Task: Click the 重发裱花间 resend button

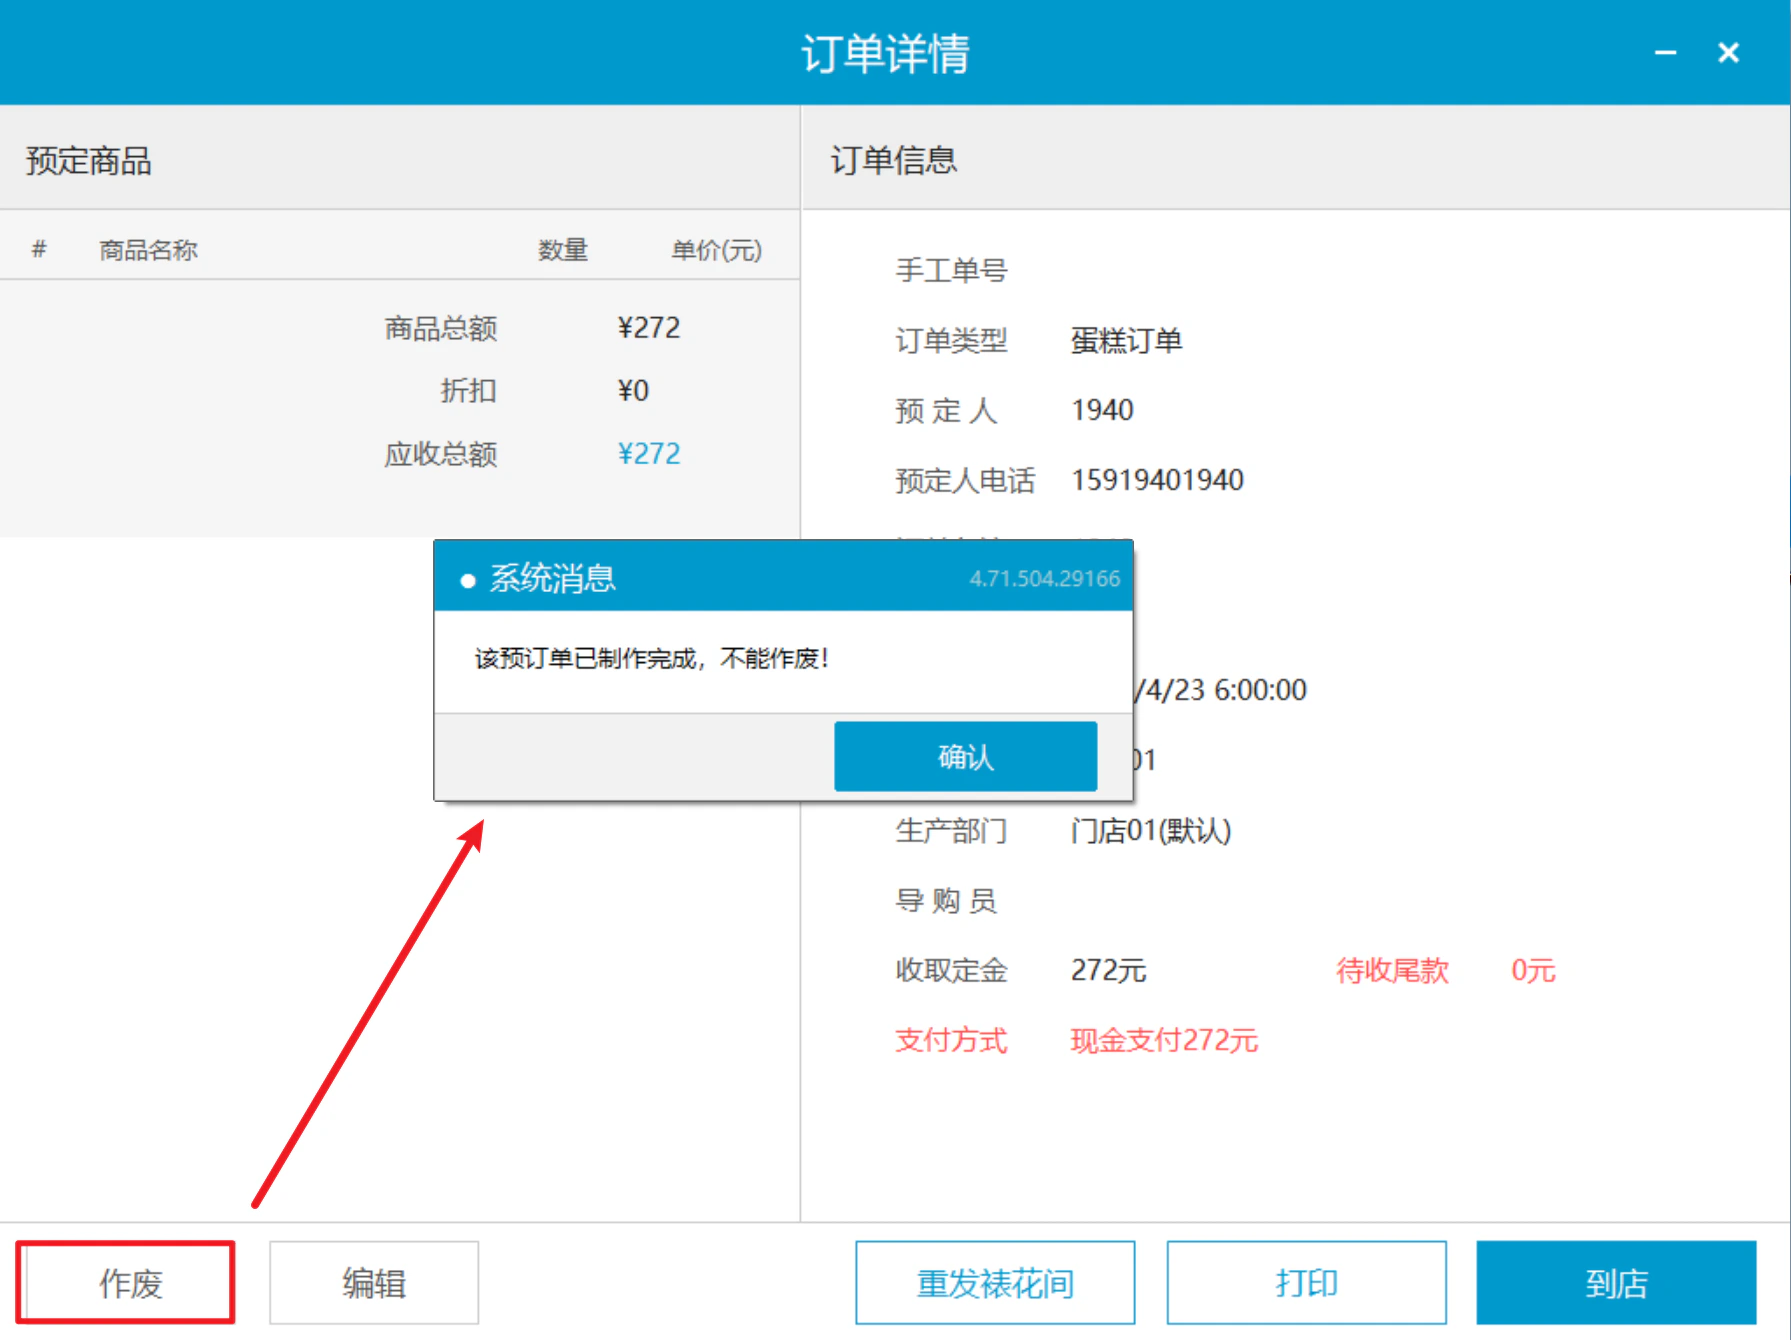Action: (x=995, y=1283)
